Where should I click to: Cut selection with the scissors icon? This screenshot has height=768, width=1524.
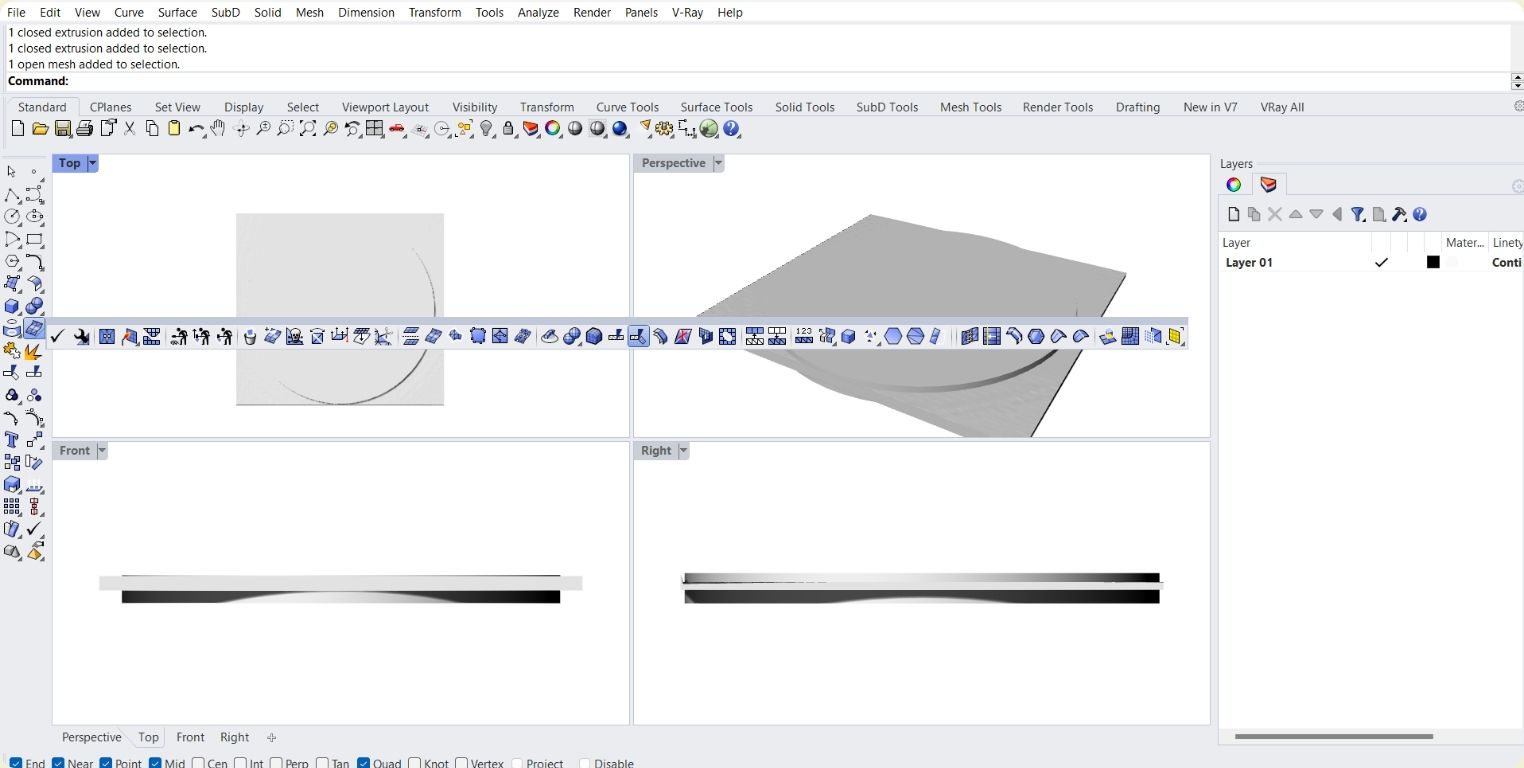tap(130, 129)
